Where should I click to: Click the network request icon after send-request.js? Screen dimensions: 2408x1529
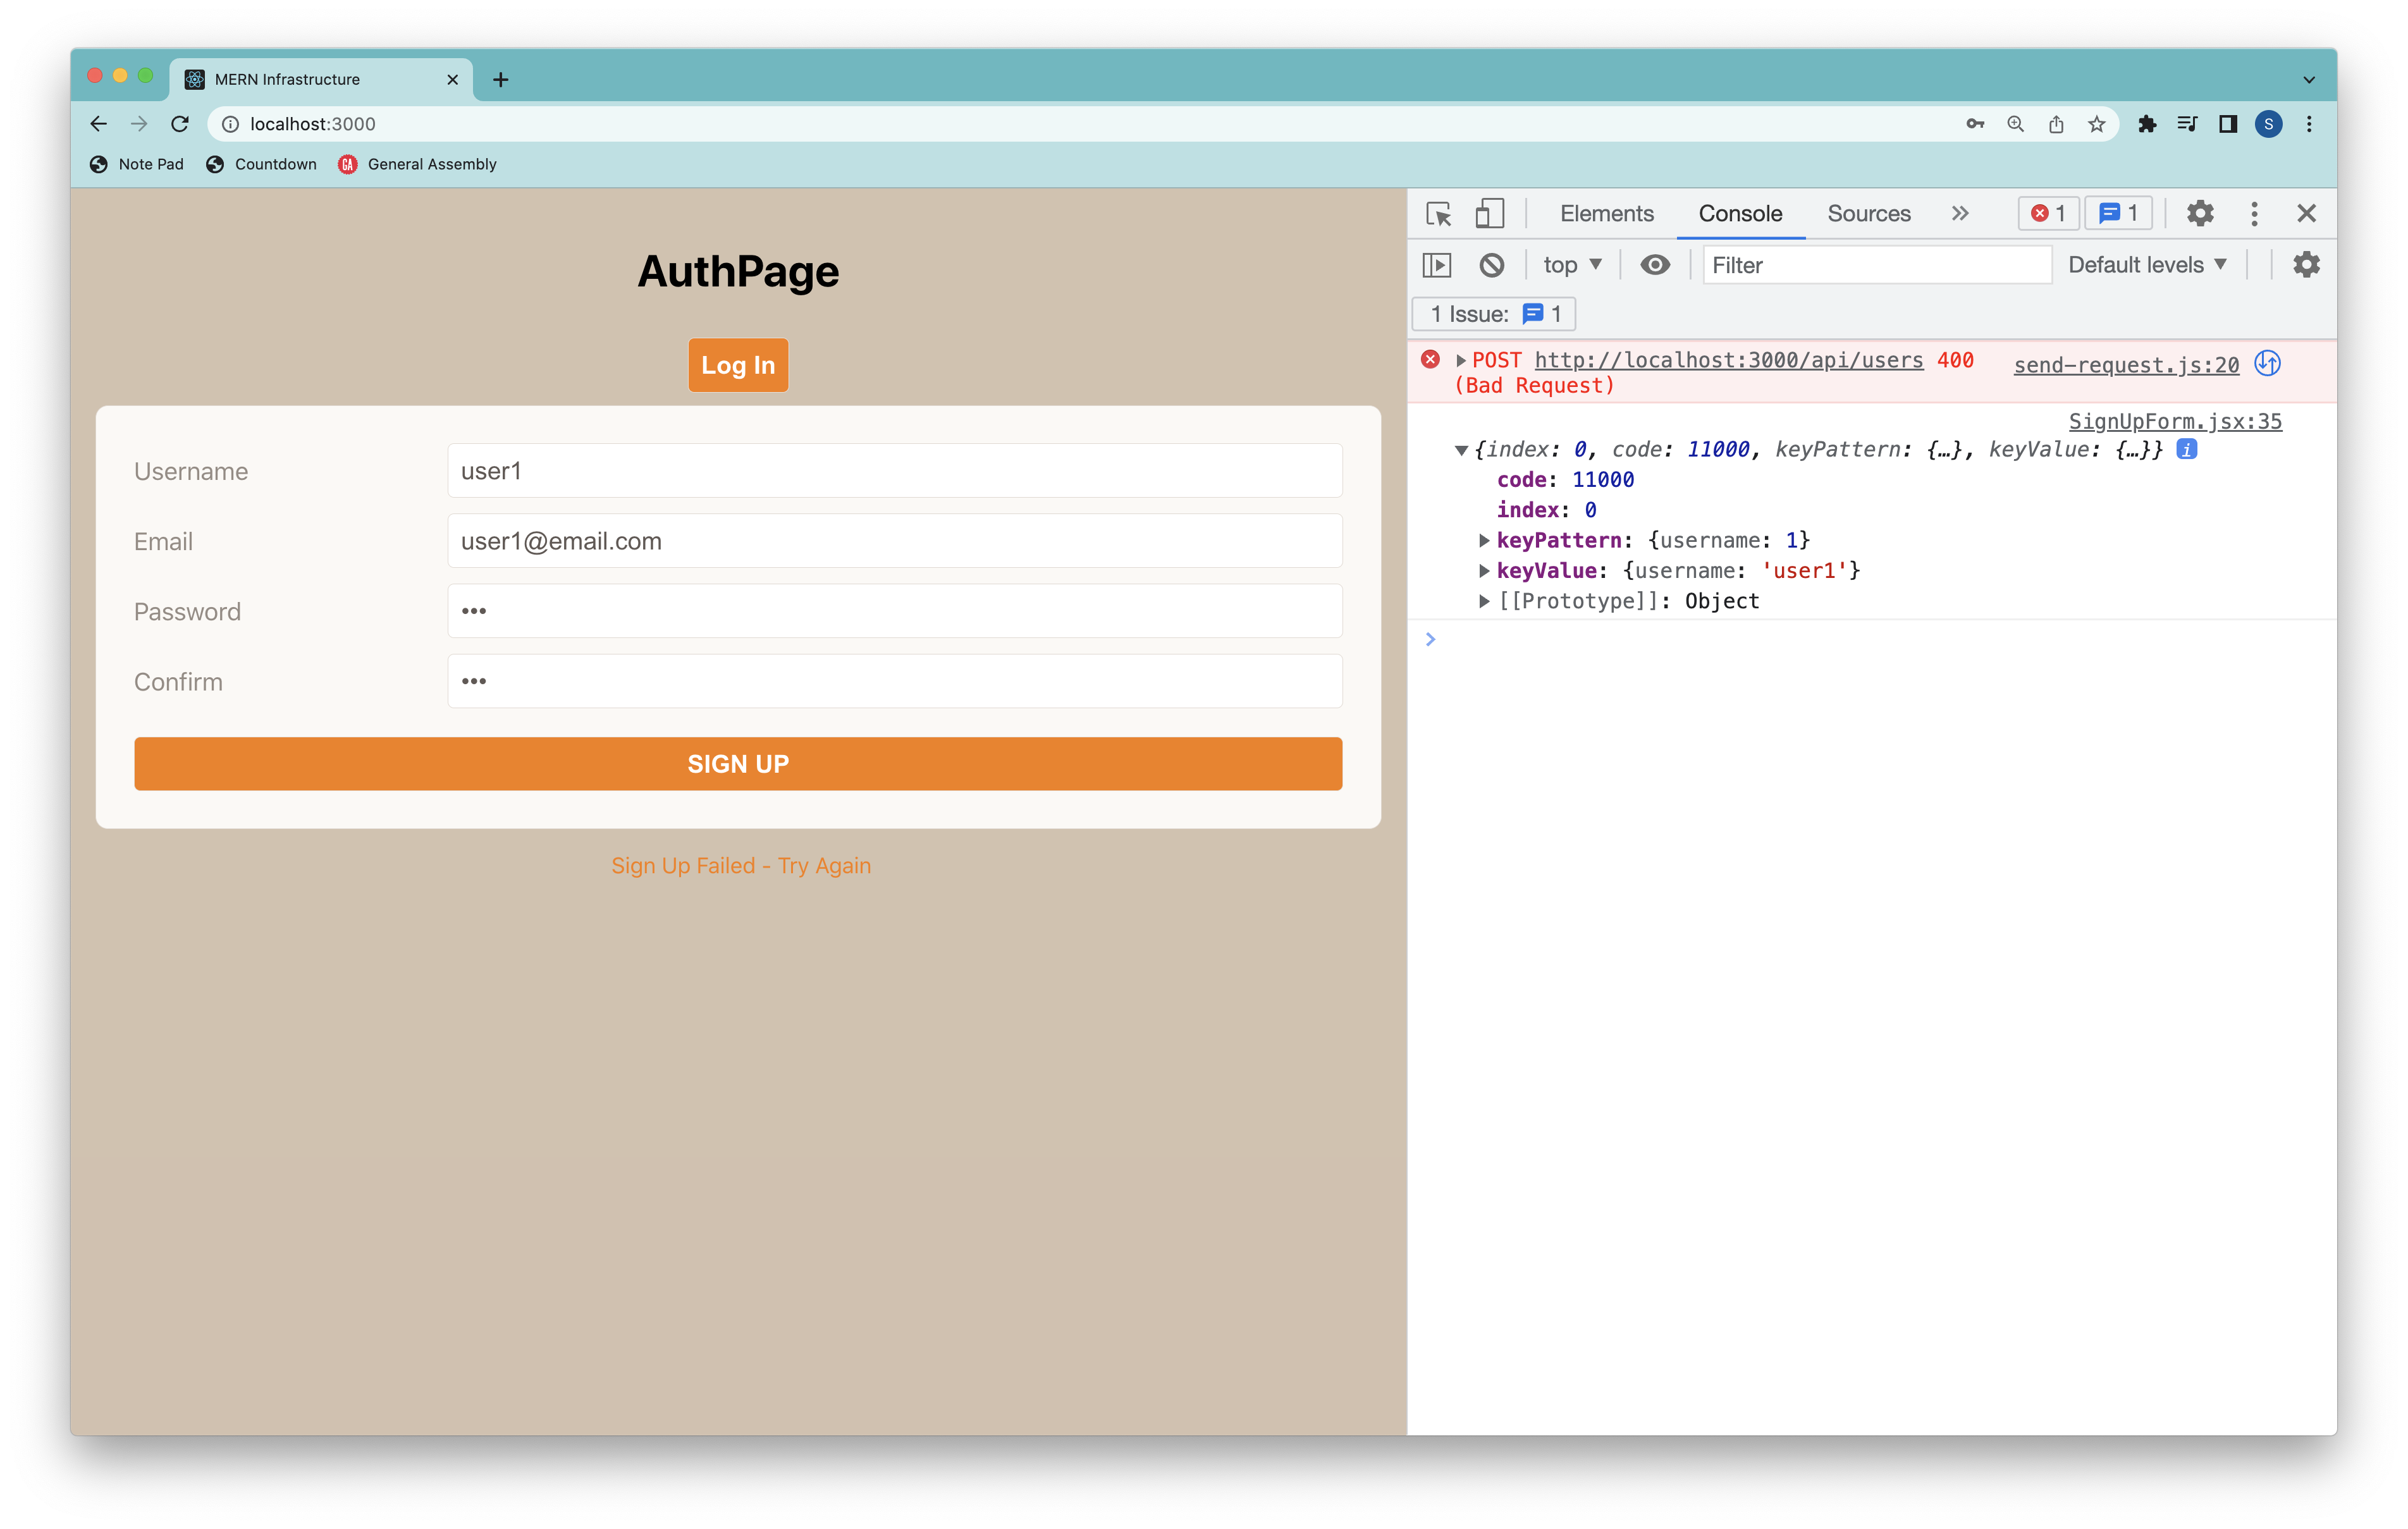[2267, 364]
